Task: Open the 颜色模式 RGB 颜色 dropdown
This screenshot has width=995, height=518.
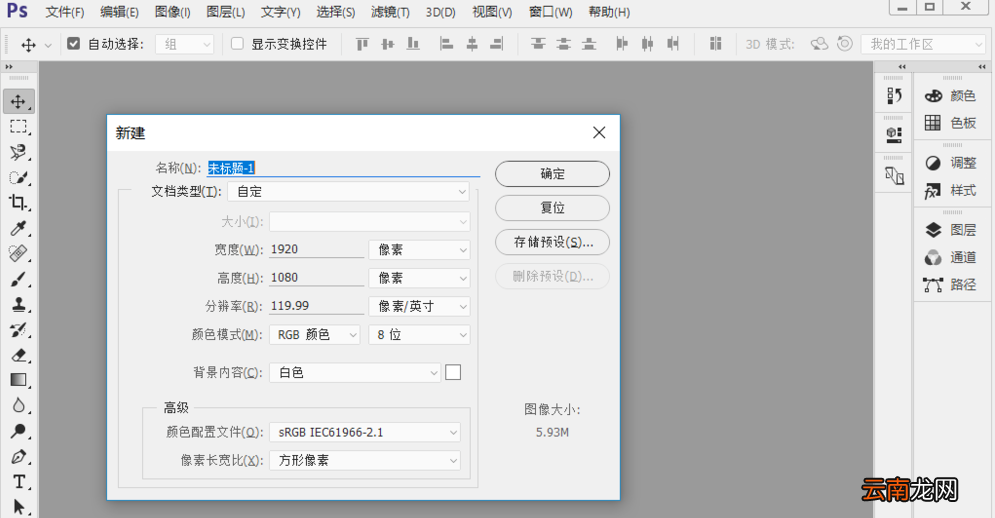Action: coord(315,335)
